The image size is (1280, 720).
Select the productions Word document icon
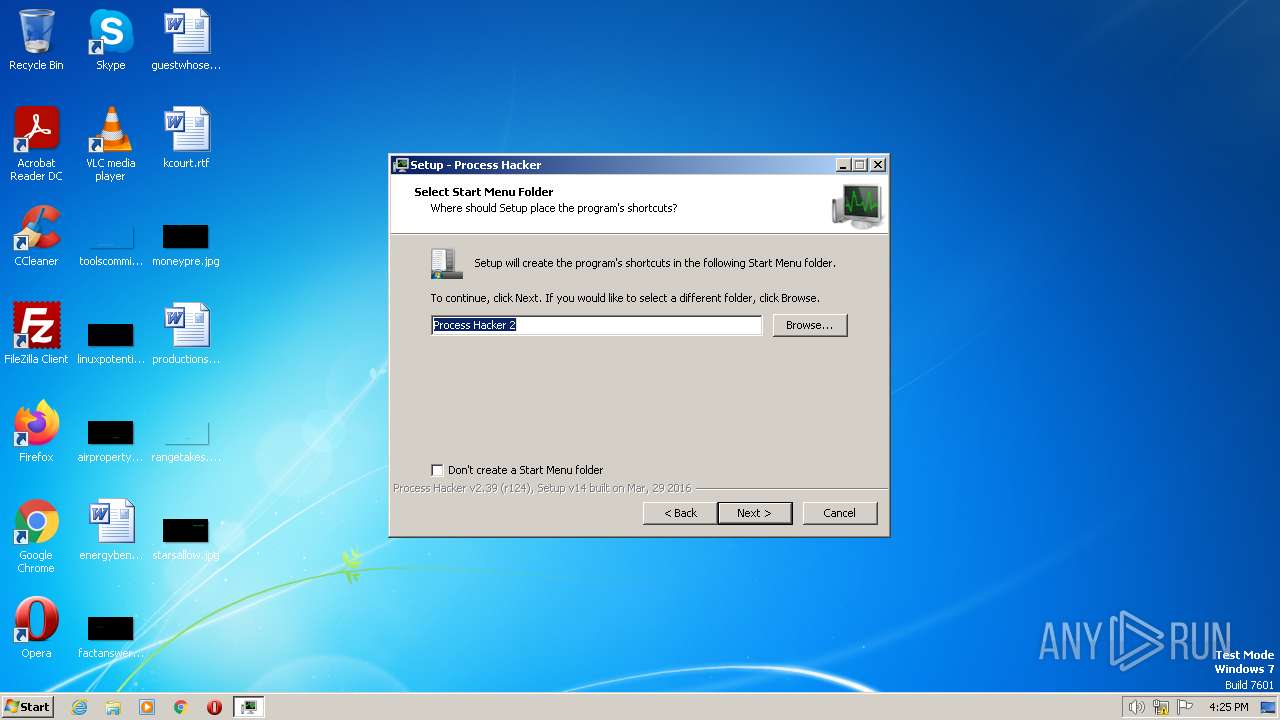[x=186, y=334]
